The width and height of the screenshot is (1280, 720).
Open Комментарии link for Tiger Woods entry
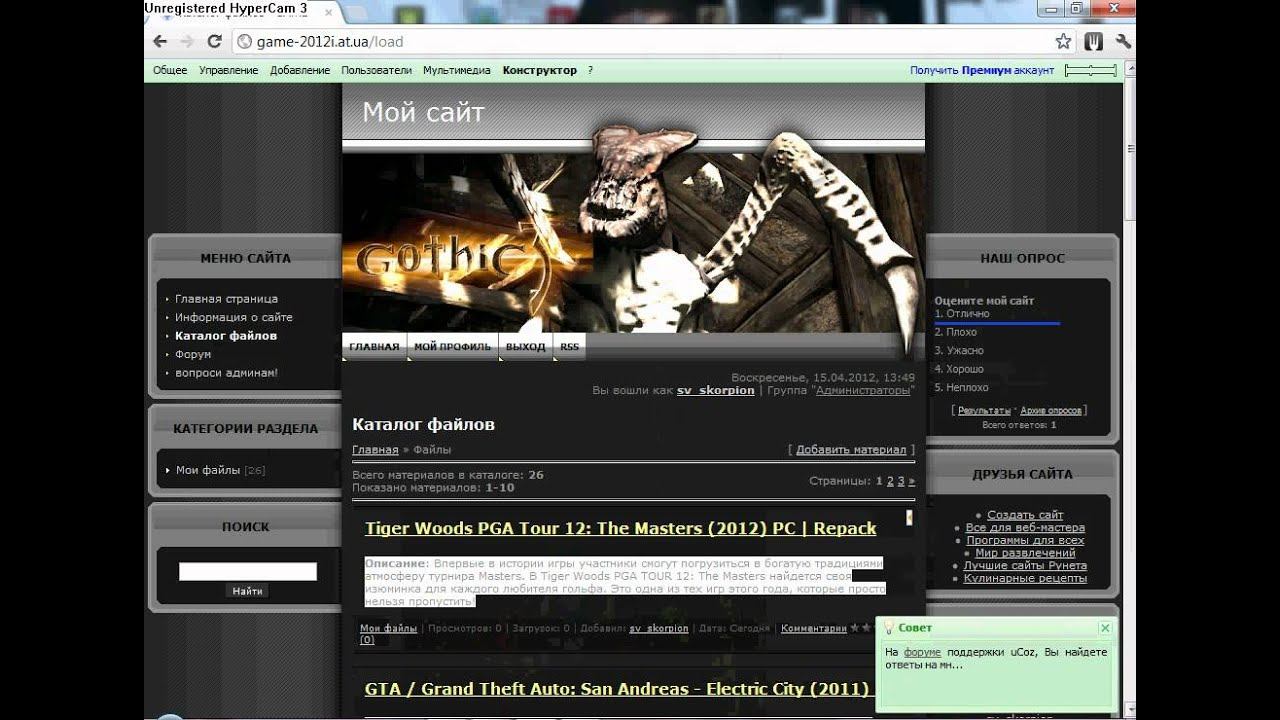(813, 629)
